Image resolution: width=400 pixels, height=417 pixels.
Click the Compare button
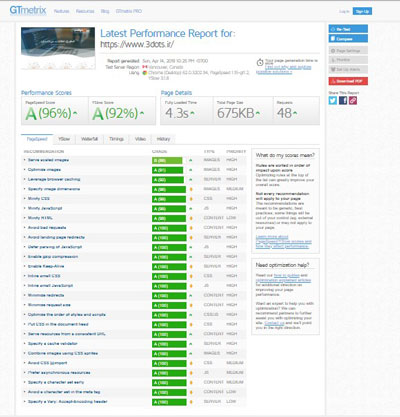click(348, 39)
